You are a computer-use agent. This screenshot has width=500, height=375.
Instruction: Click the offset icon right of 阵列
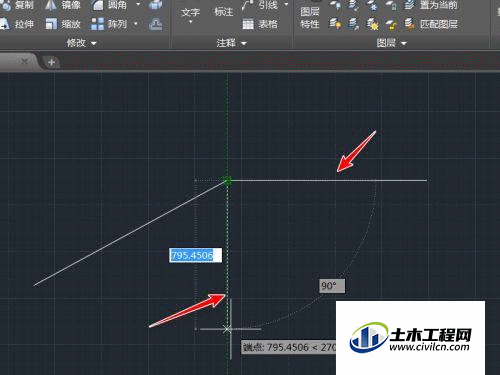point(155,24)
